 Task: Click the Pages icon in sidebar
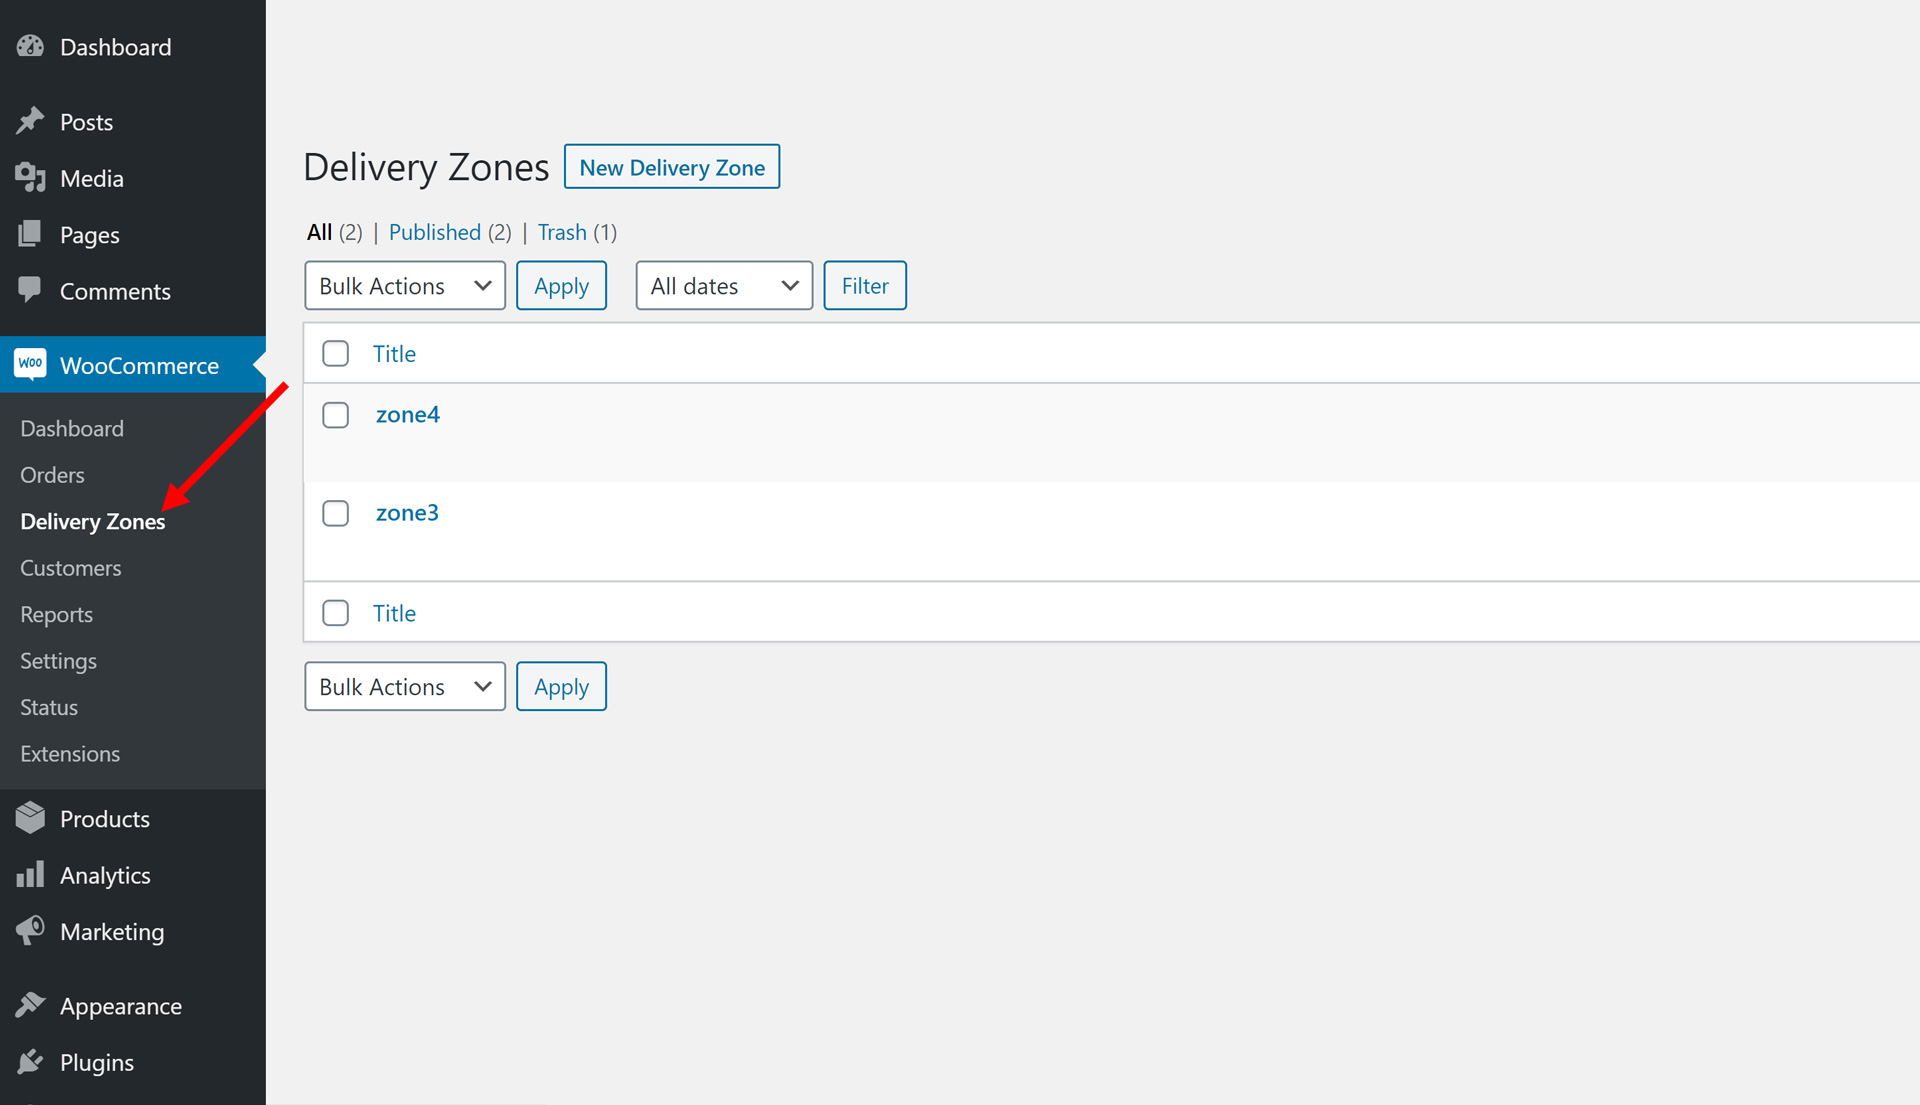30,234
